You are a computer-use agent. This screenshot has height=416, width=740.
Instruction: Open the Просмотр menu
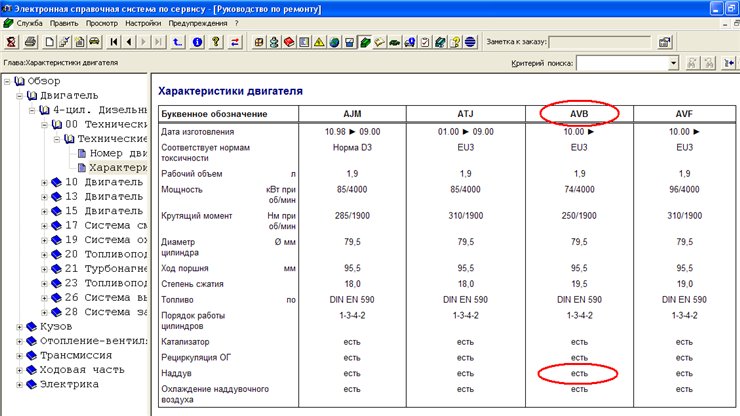tap(101, 23)
